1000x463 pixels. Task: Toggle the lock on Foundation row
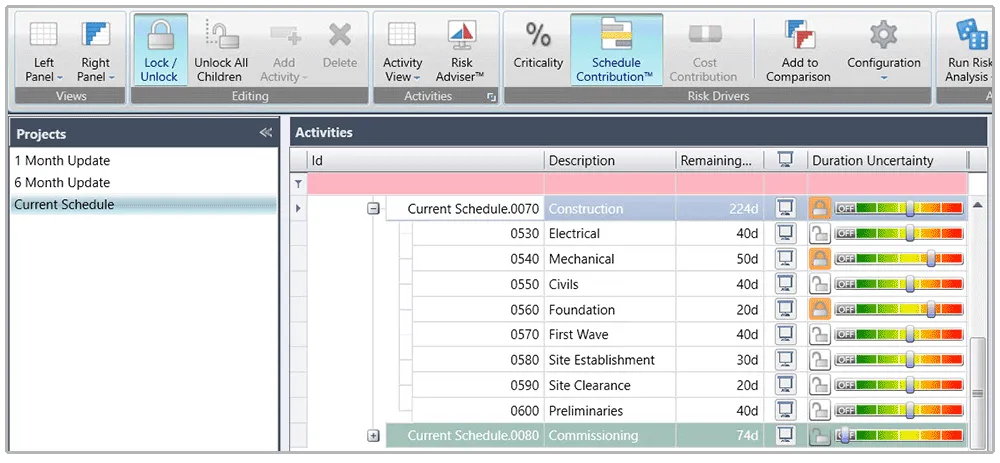click(x=820, y=309)
